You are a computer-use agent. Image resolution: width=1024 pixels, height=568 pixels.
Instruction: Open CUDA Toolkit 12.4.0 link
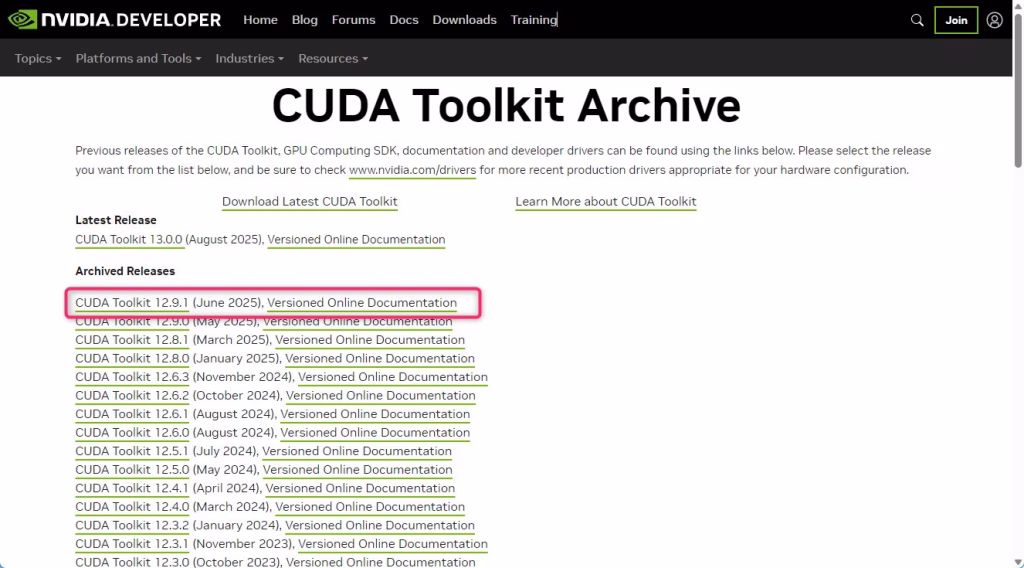(132, 507)
